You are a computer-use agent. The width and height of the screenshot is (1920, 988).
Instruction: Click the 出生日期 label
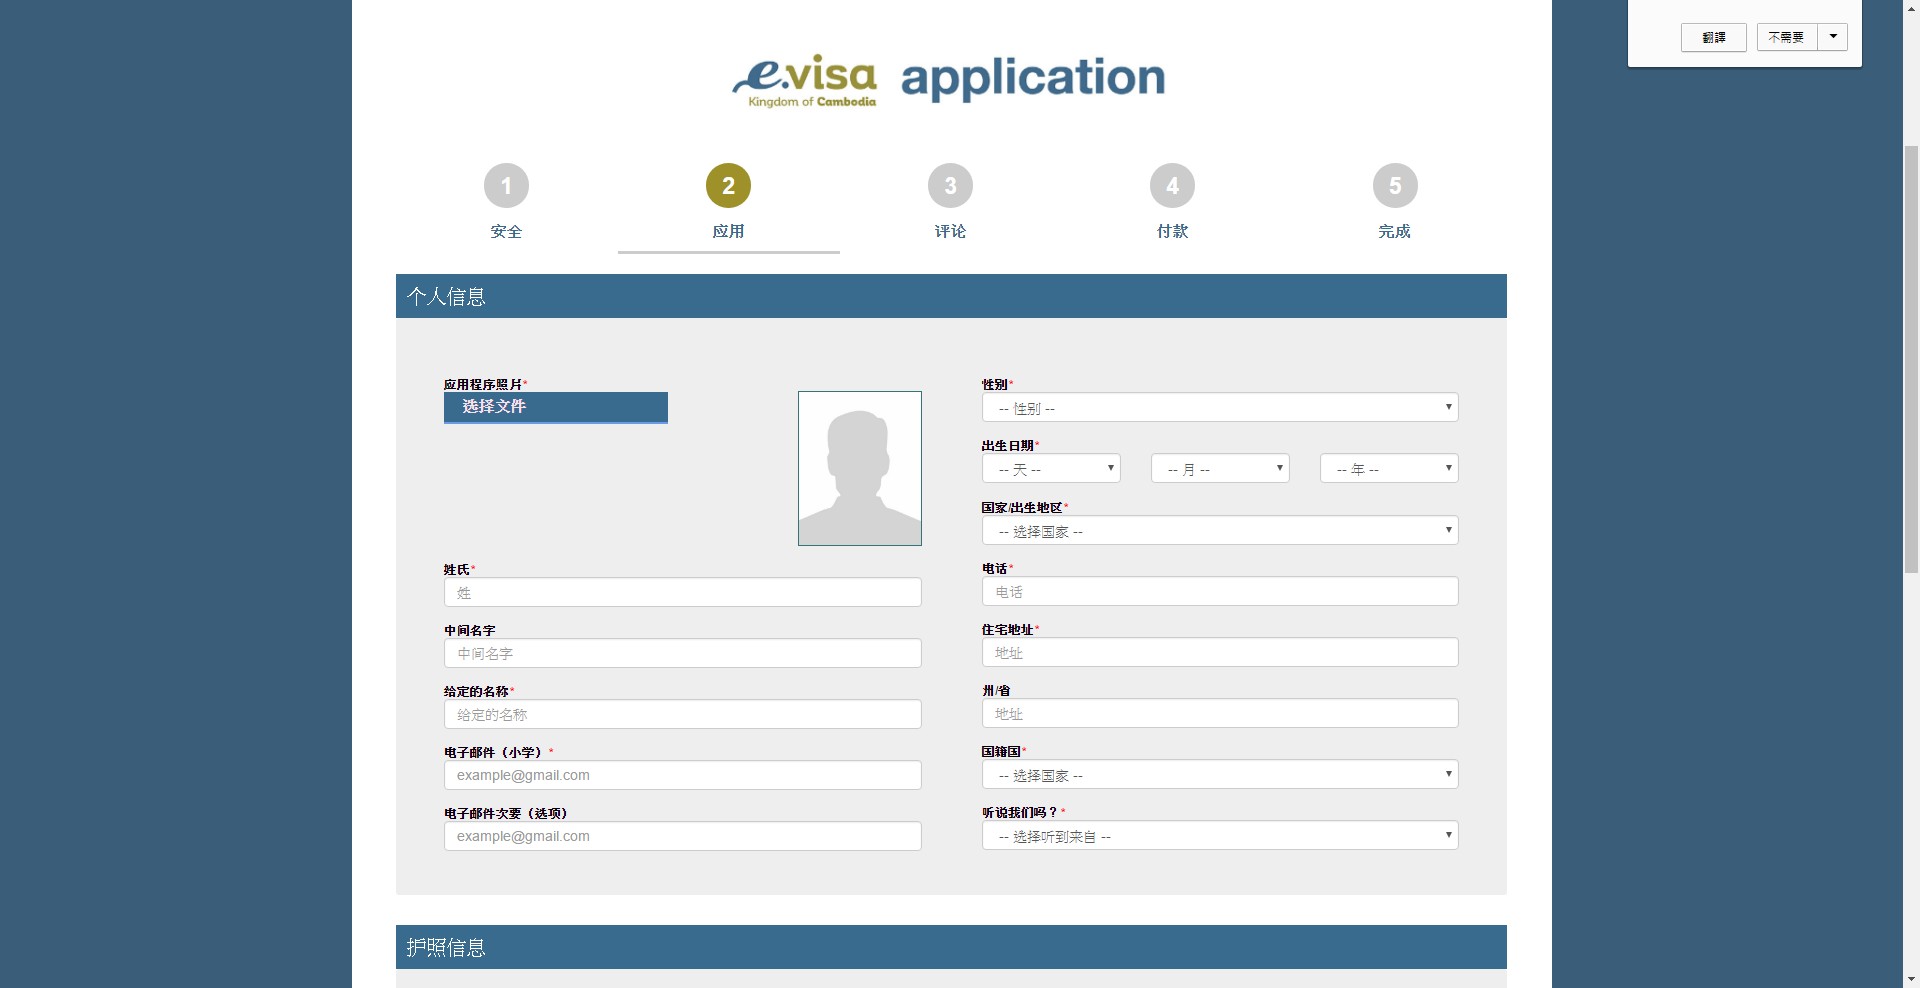(1008, 446)
